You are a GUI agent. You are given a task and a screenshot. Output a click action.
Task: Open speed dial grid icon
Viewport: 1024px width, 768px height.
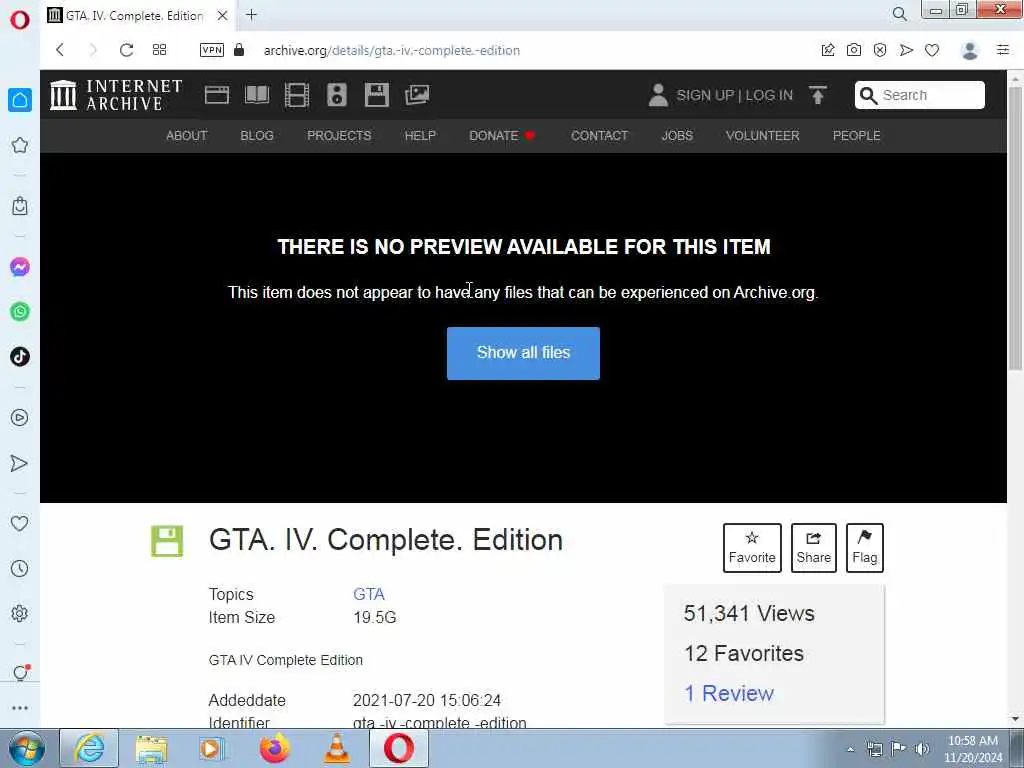[159, 50]
